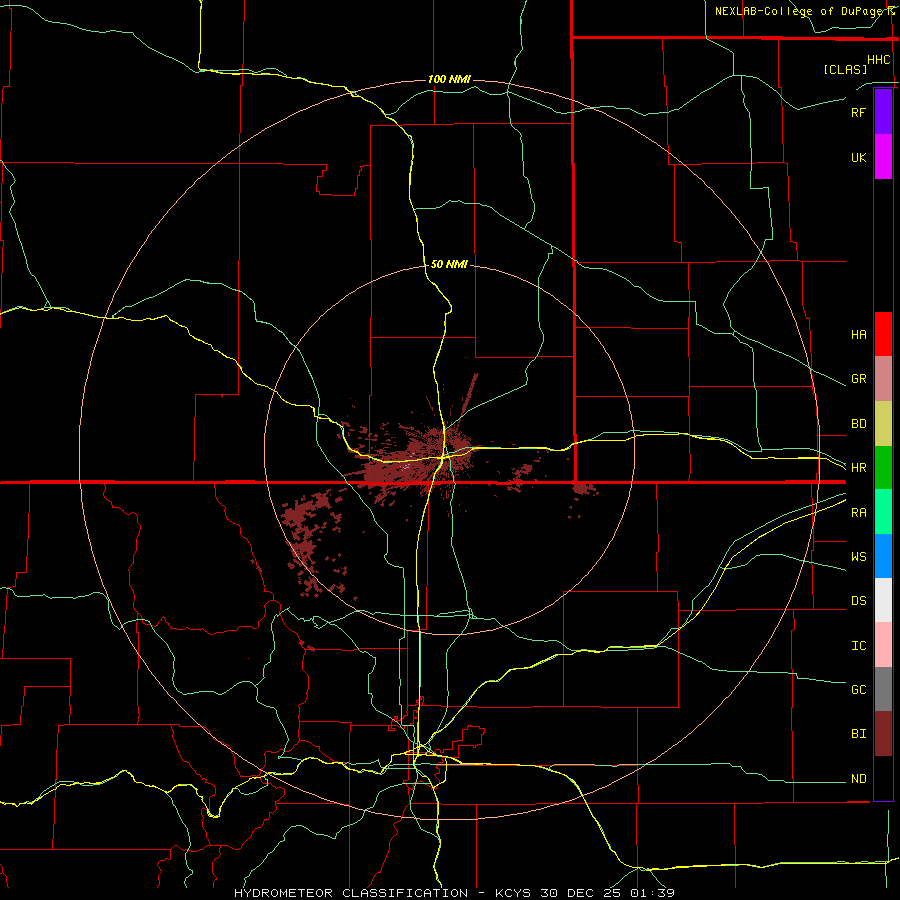Click the GC legend label
The image size is (900, 900).
click(x=858, y=690)
